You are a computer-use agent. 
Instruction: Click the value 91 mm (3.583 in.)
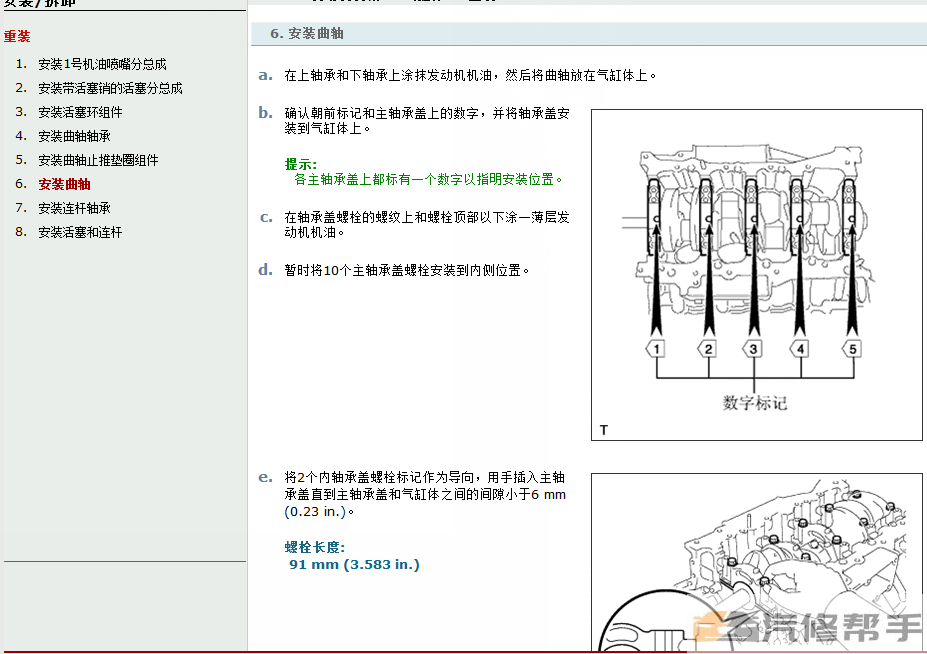click(x=354, y=565)
